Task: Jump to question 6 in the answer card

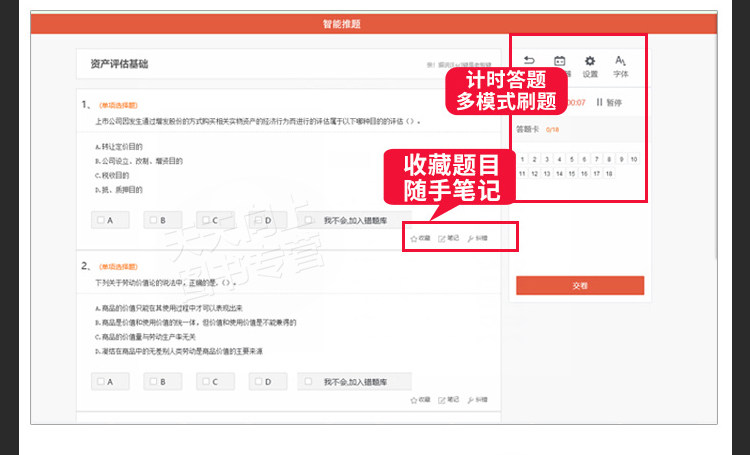Action: pos(584,159)
